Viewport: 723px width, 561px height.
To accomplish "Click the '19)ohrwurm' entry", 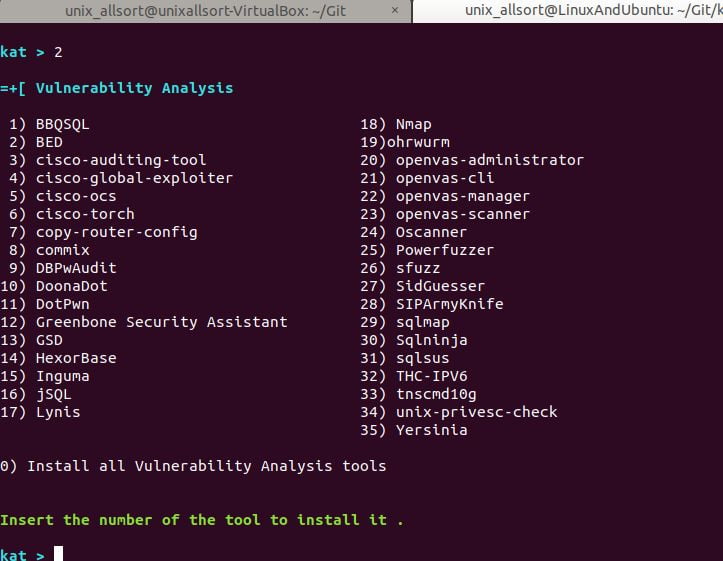I will (405, 142).
